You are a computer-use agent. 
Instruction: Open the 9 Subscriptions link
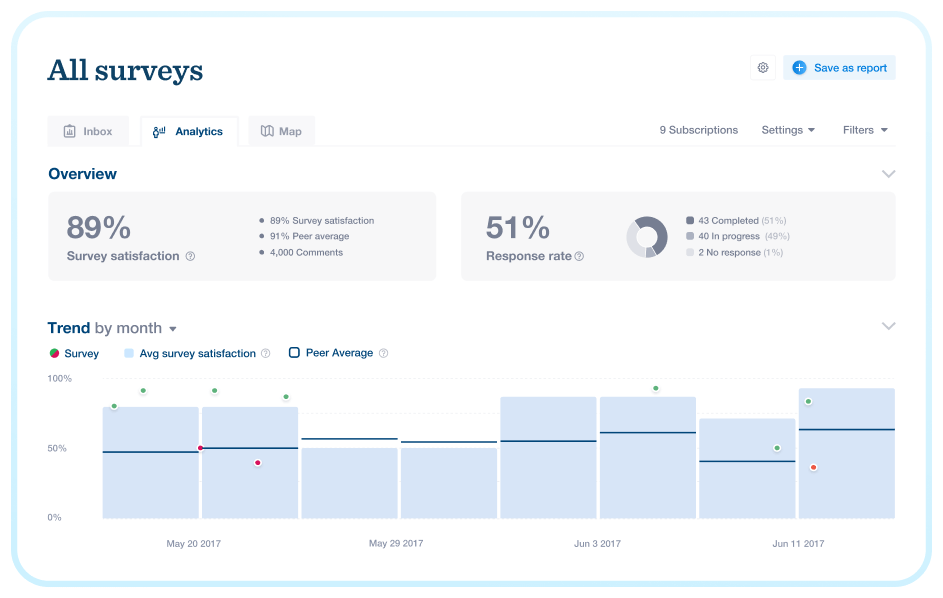coord(698,130)
